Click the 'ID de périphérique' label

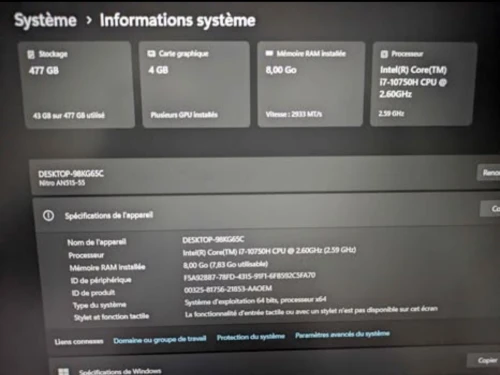click(101, 280)
